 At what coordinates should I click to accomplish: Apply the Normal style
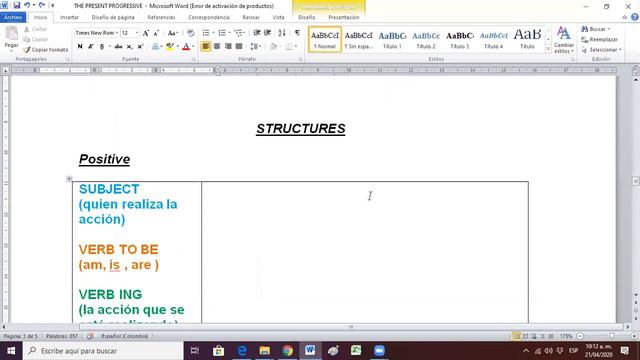[x=325, y=39]
